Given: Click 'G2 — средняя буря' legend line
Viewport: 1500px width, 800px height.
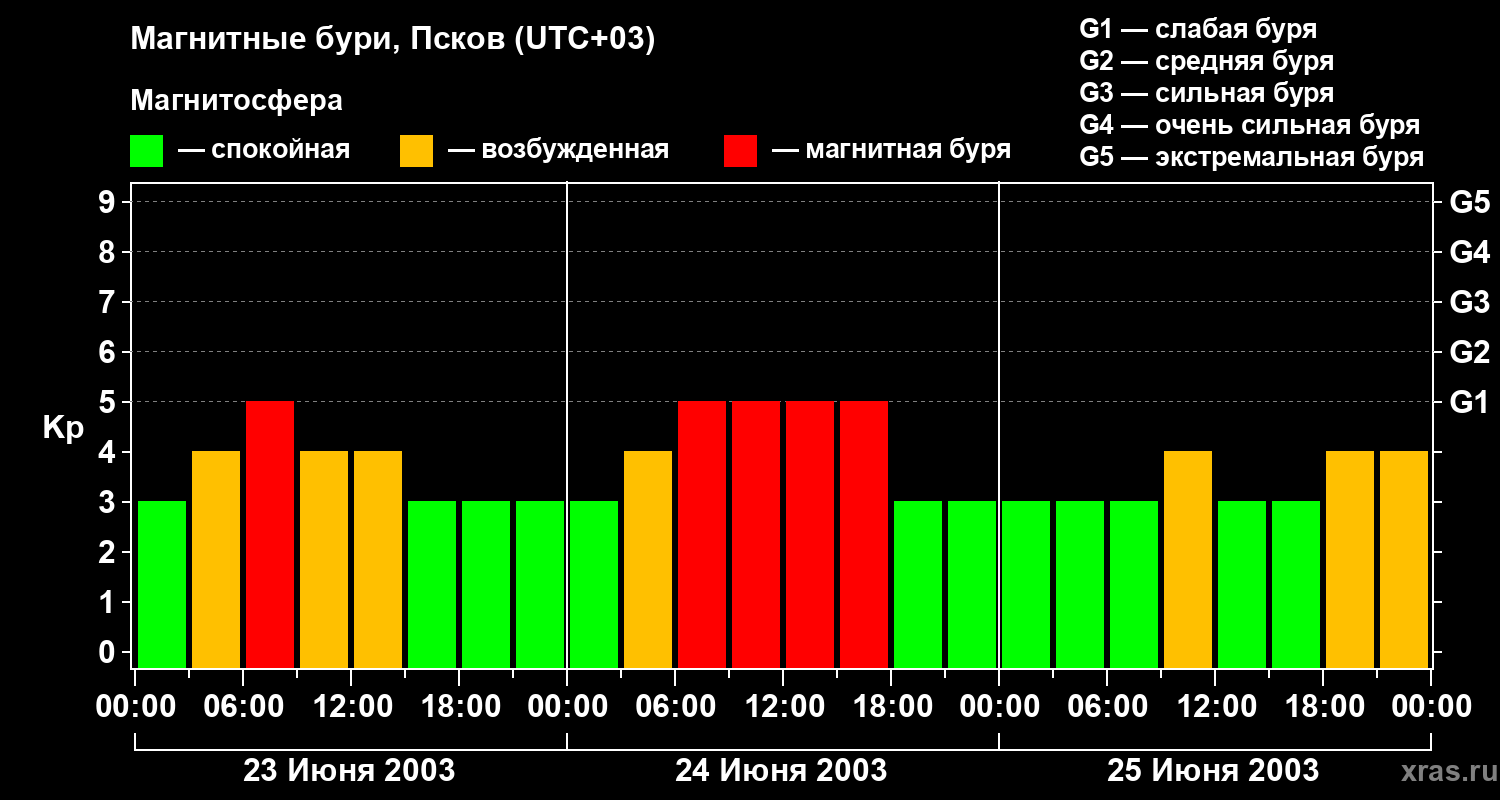Looking at the screenshot, I should pyautogui.click(x=1206, y=61).
